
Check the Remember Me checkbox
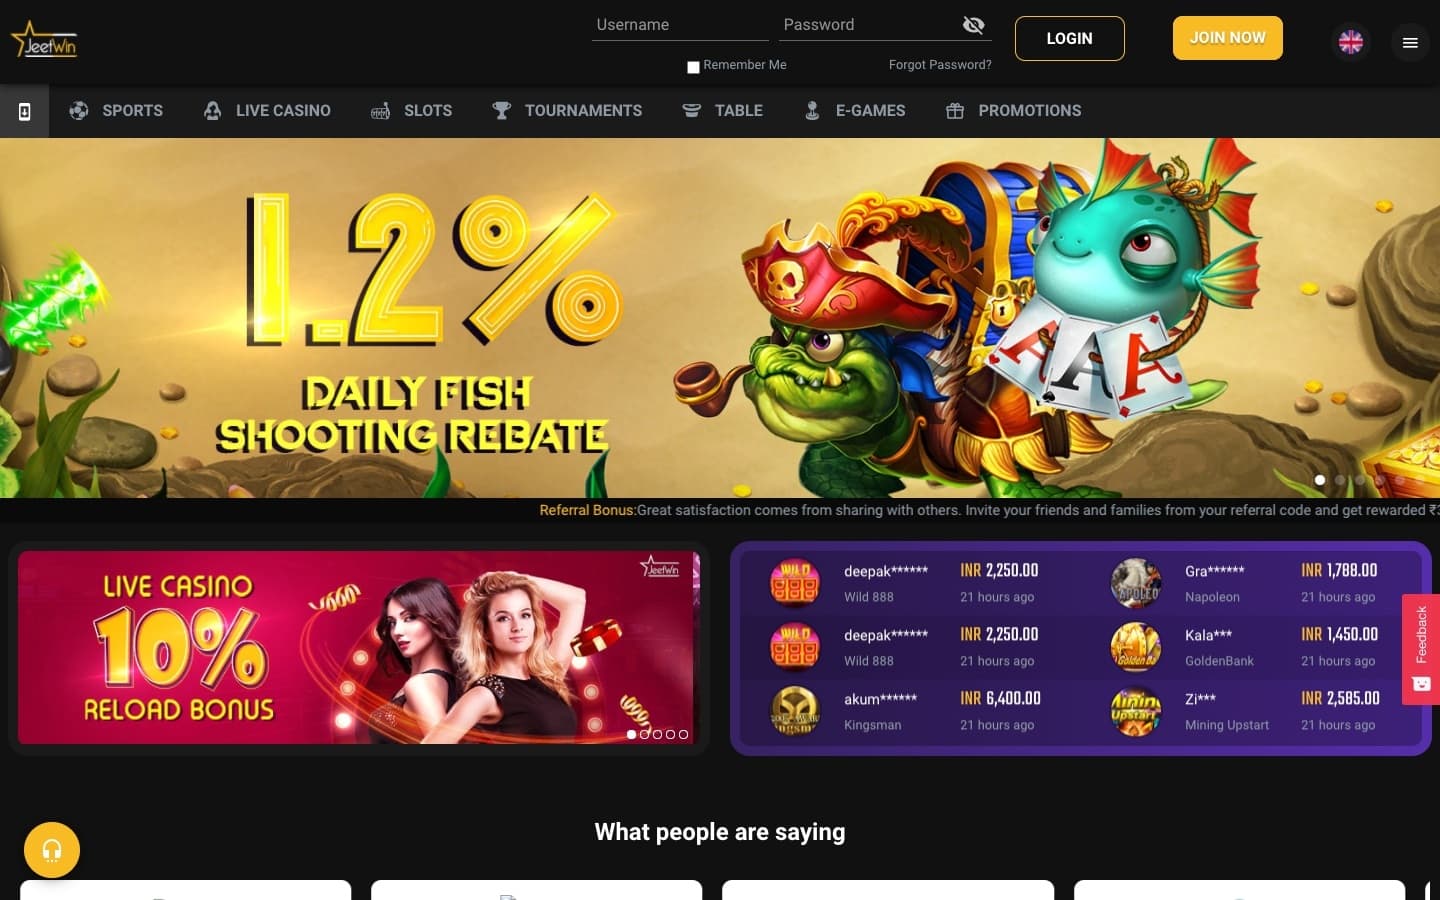693,67
